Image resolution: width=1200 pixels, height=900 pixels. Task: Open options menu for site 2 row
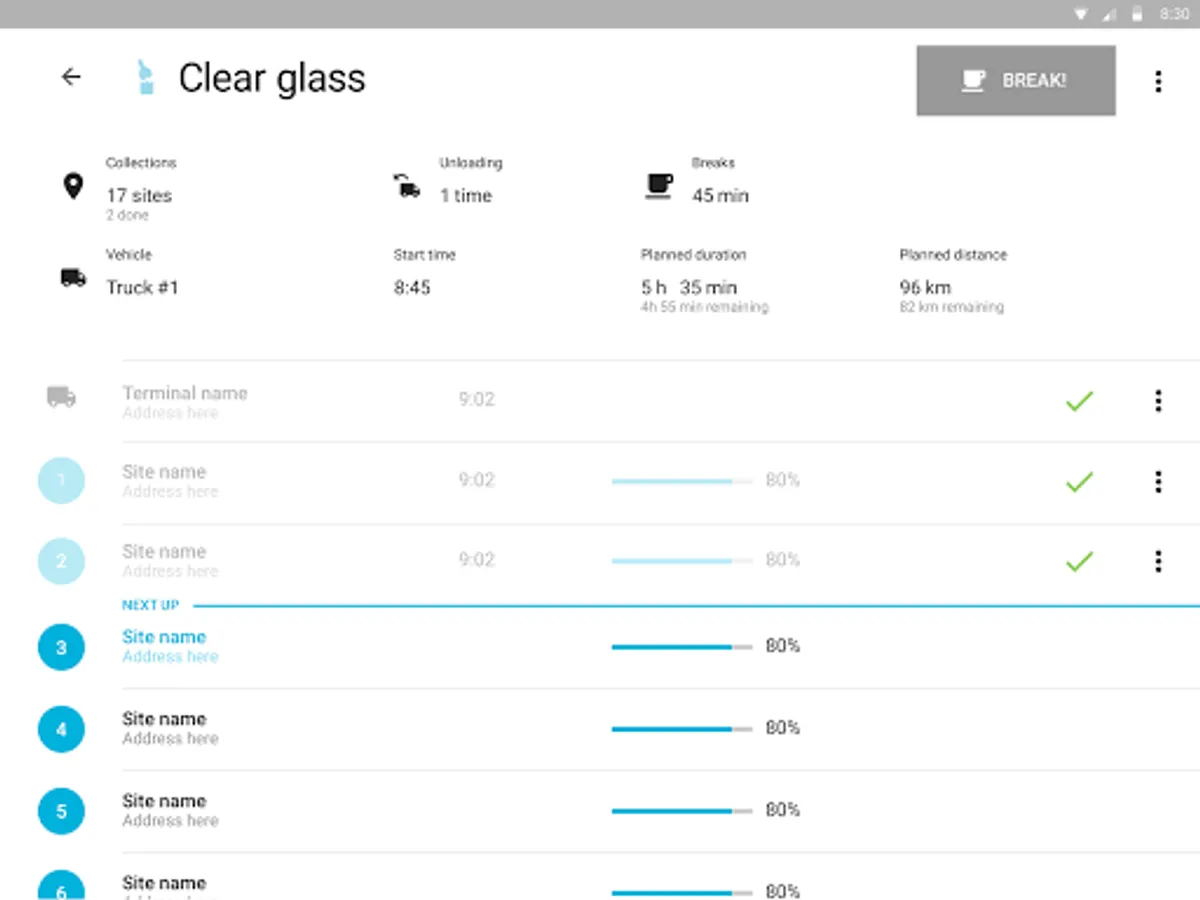pos(1158,561)
